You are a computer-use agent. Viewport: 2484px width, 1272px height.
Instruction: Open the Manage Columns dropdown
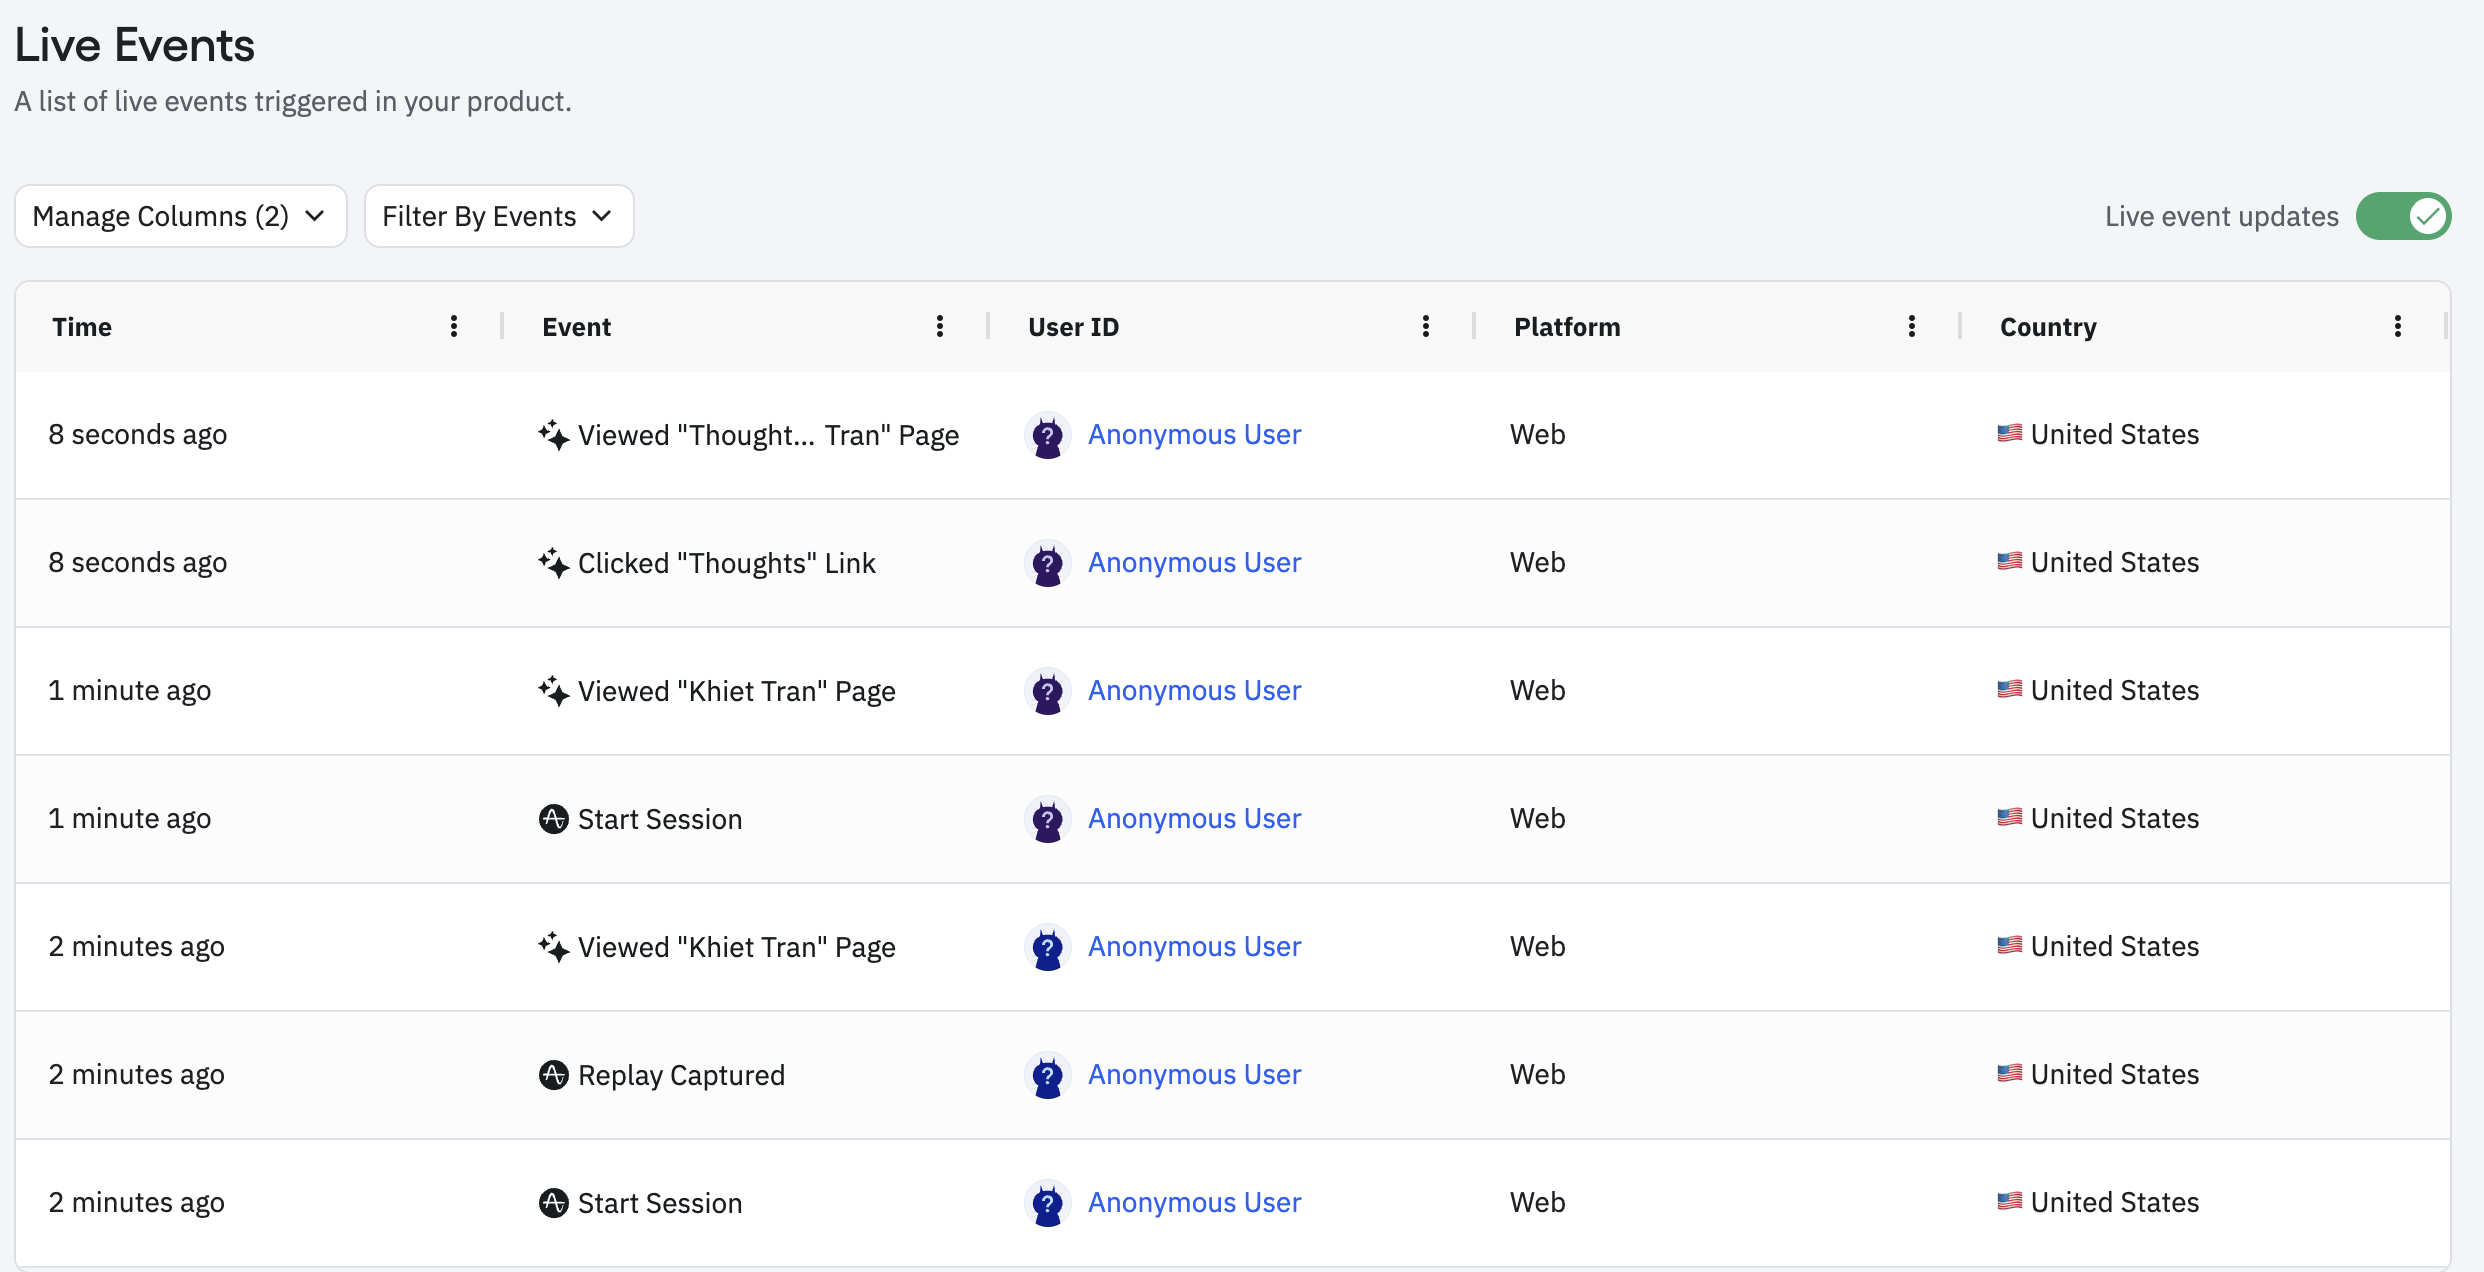180,215
